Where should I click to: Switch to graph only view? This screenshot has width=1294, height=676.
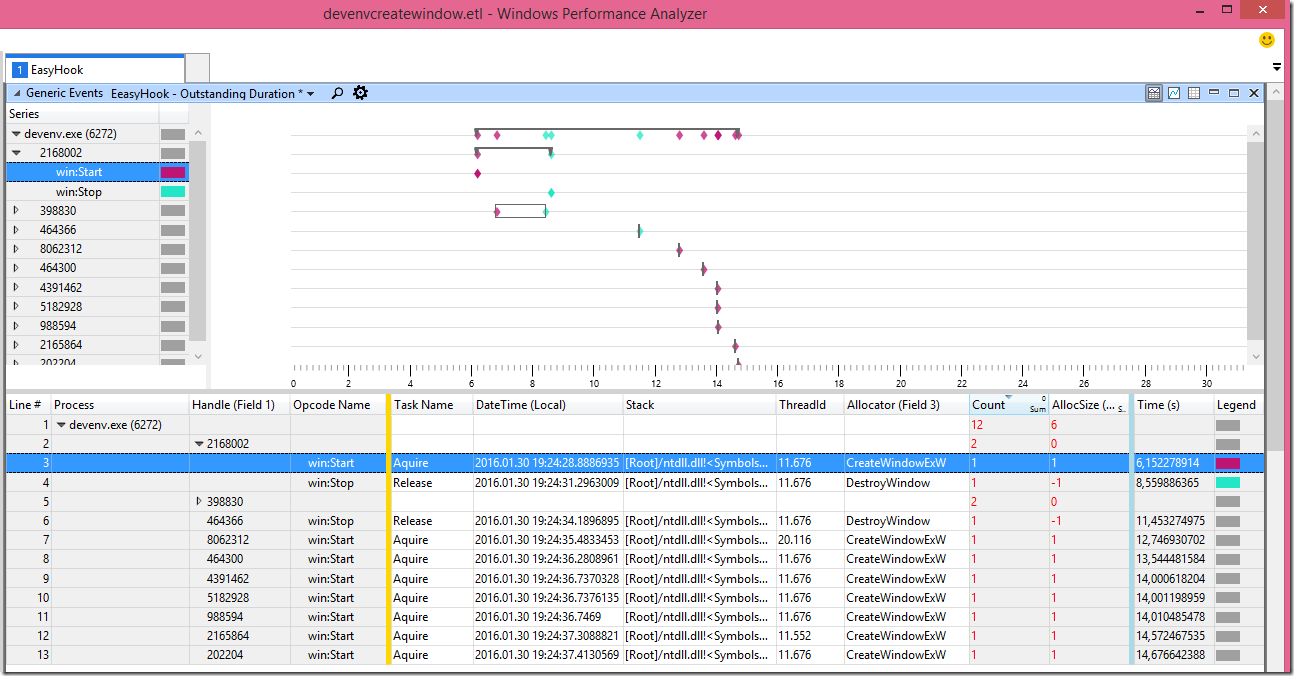[1174, 93]
